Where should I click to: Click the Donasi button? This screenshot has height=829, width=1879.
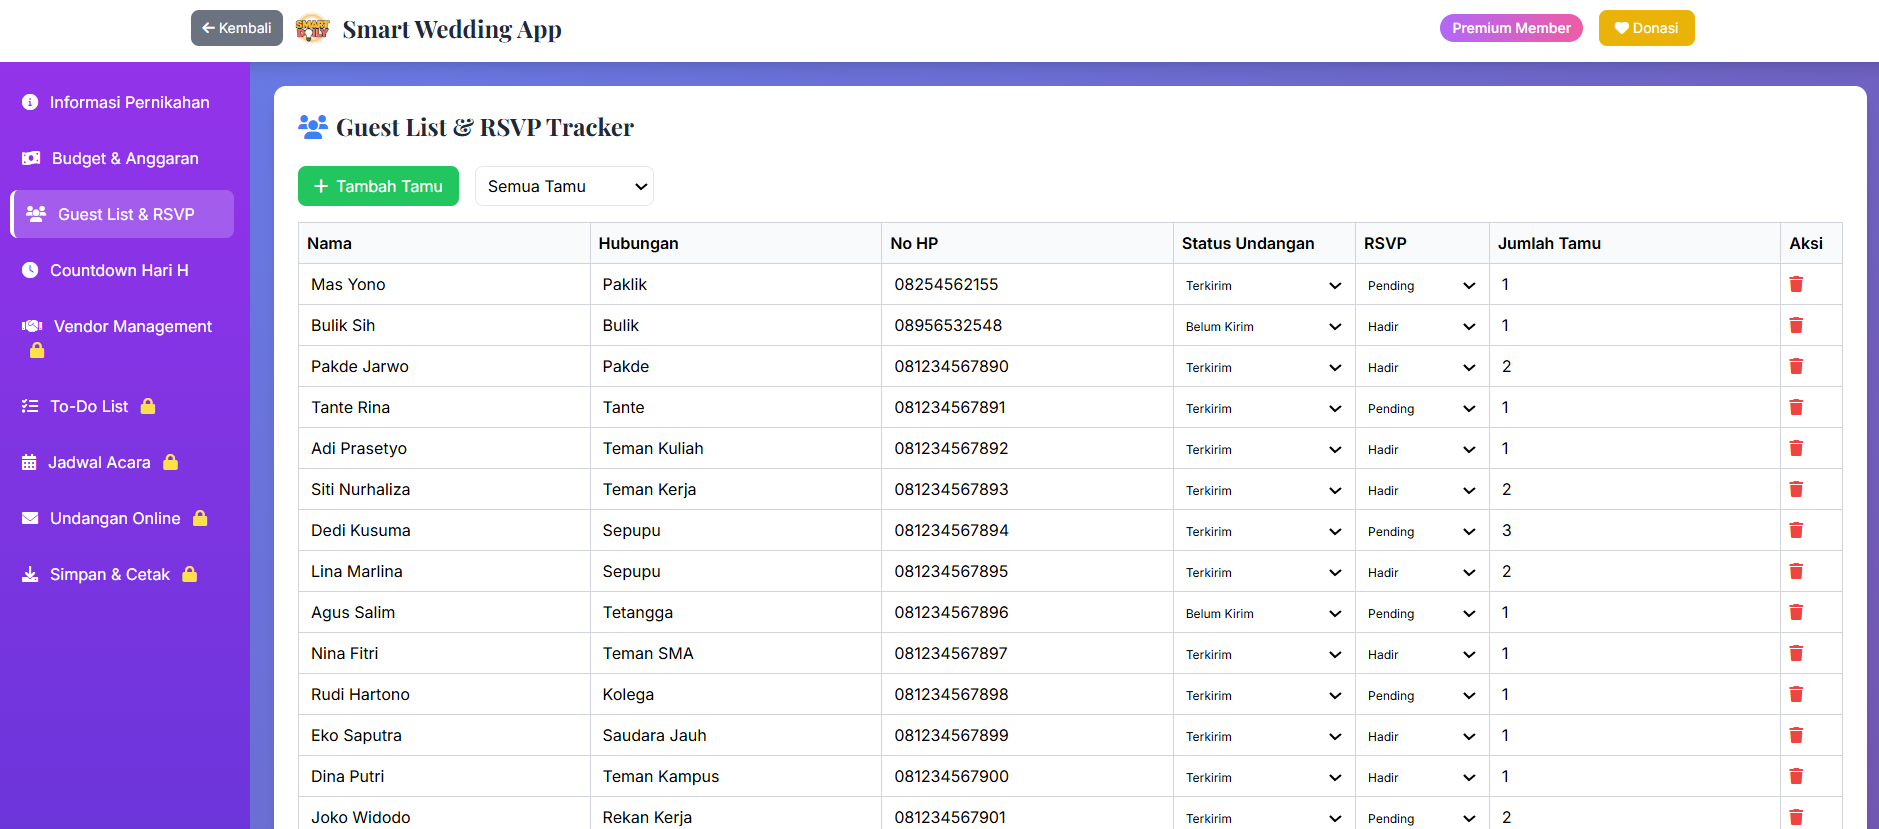click(x=1645, y=28)
